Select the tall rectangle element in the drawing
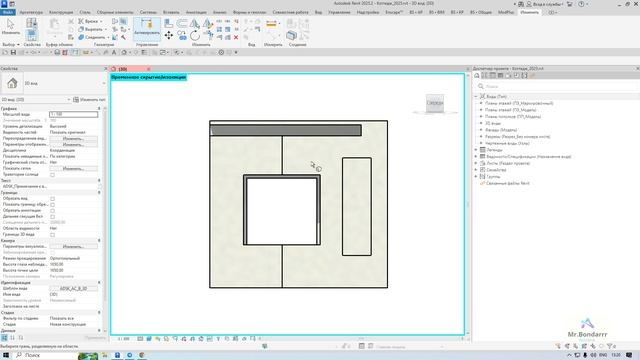 [x=357, y=207]
